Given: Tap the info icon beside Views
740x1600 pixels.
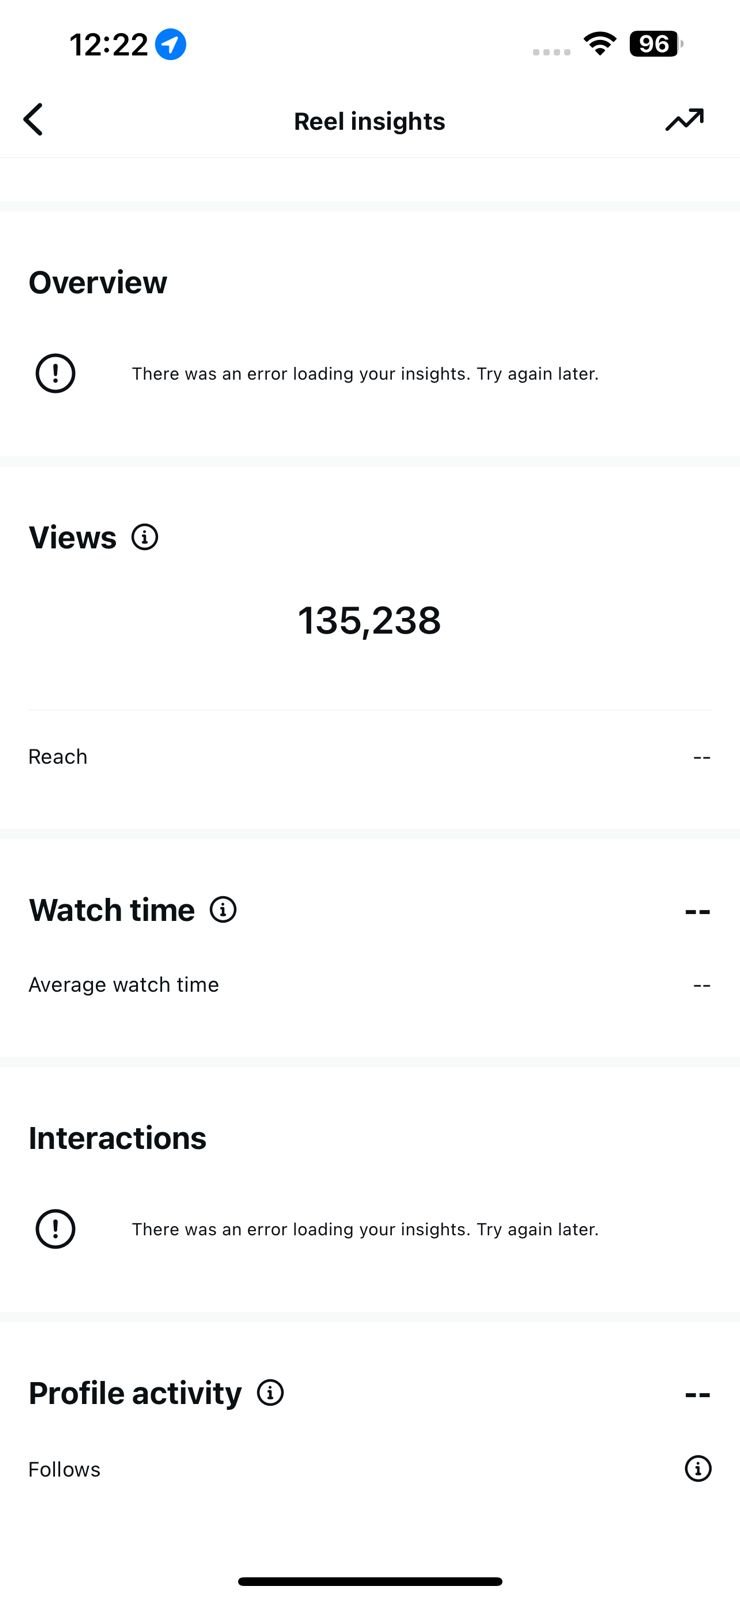Looking at the screenshot, I should click(x=145, y=537).
